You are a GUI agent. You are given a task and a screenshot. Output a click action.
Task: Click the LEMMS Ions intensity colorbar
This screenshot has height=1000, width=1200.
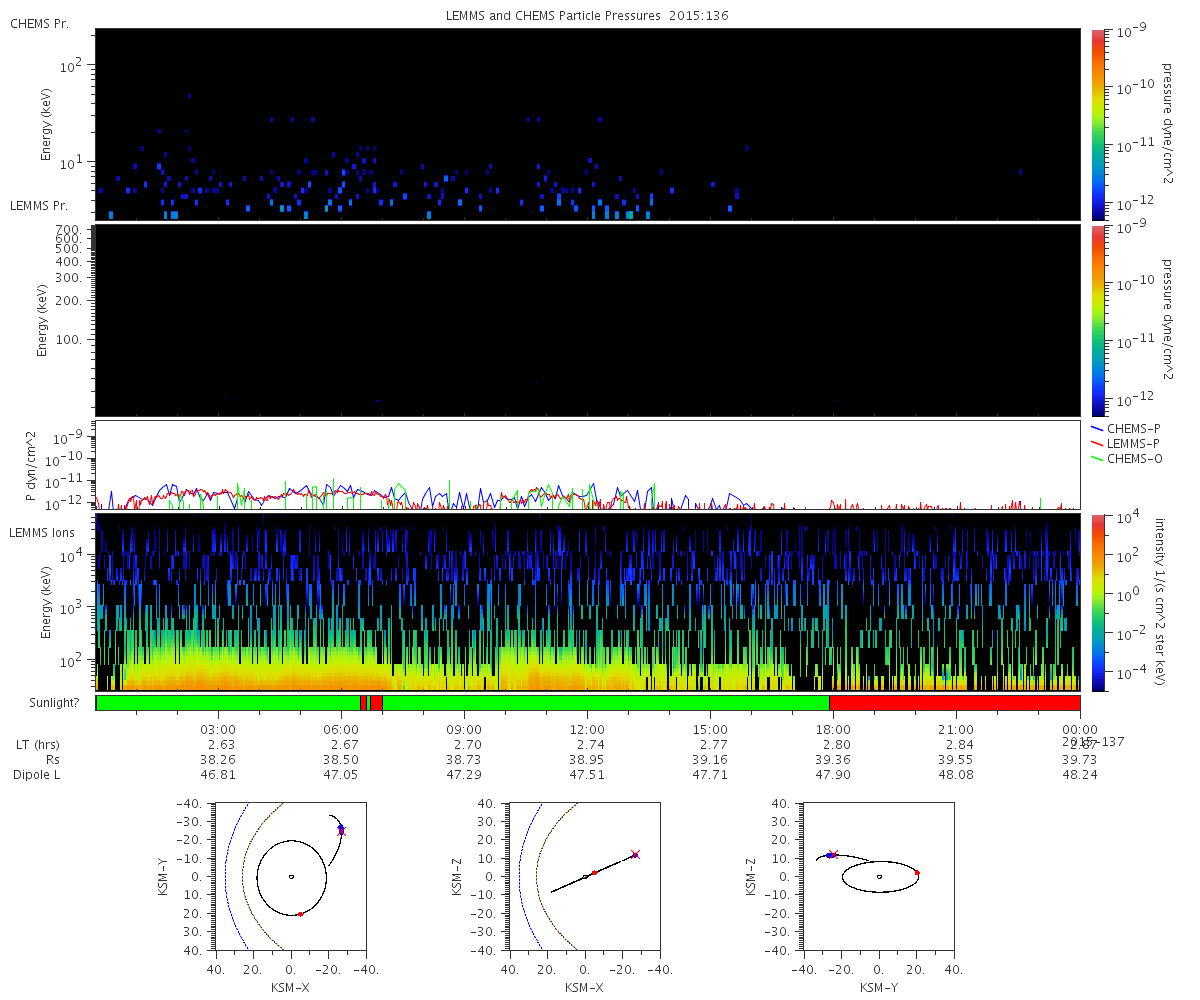click(1097, 602)
